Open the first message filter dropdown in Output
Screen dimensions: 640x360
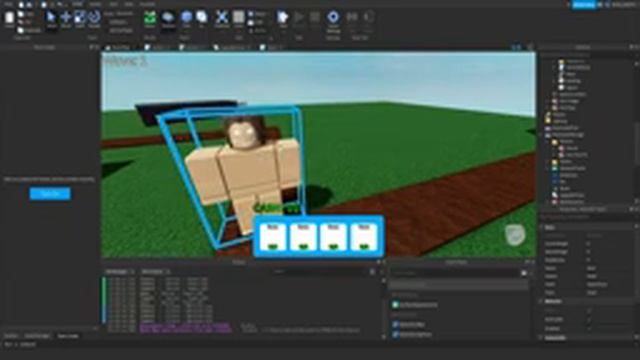click(120, 271)
